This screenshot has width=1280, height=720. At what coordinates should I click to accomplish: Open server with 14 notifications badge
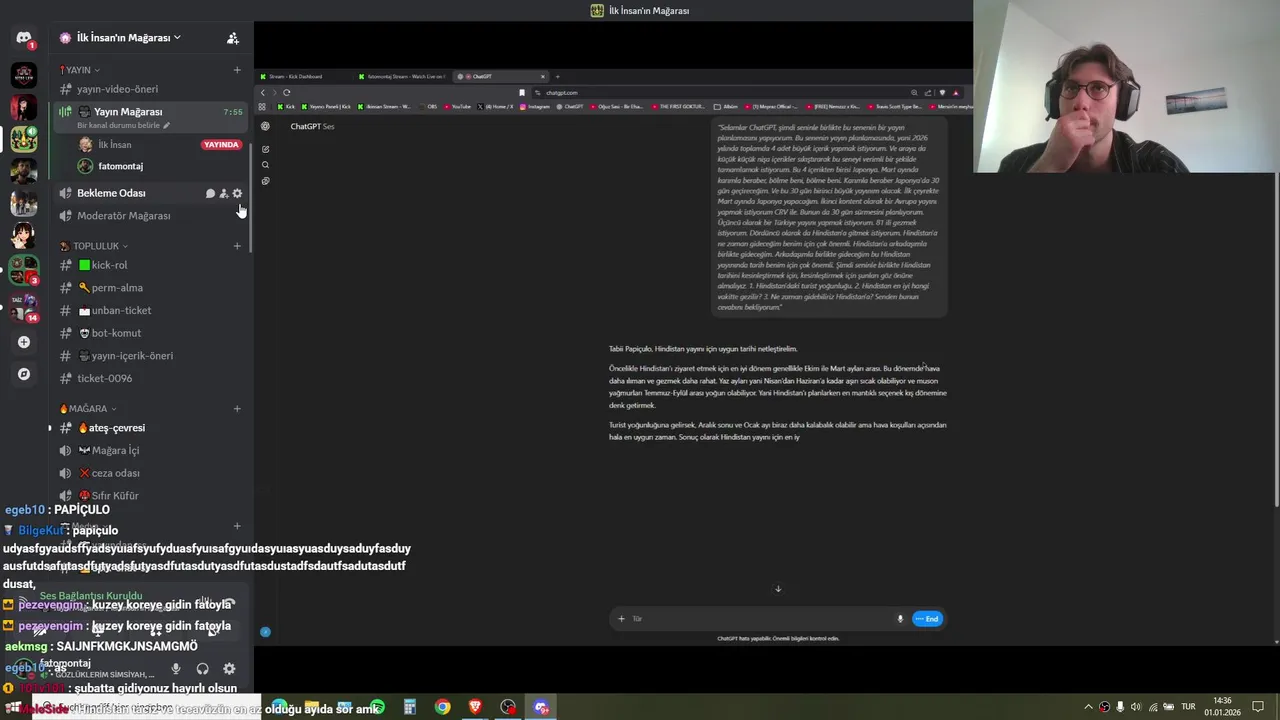(24, 308)
